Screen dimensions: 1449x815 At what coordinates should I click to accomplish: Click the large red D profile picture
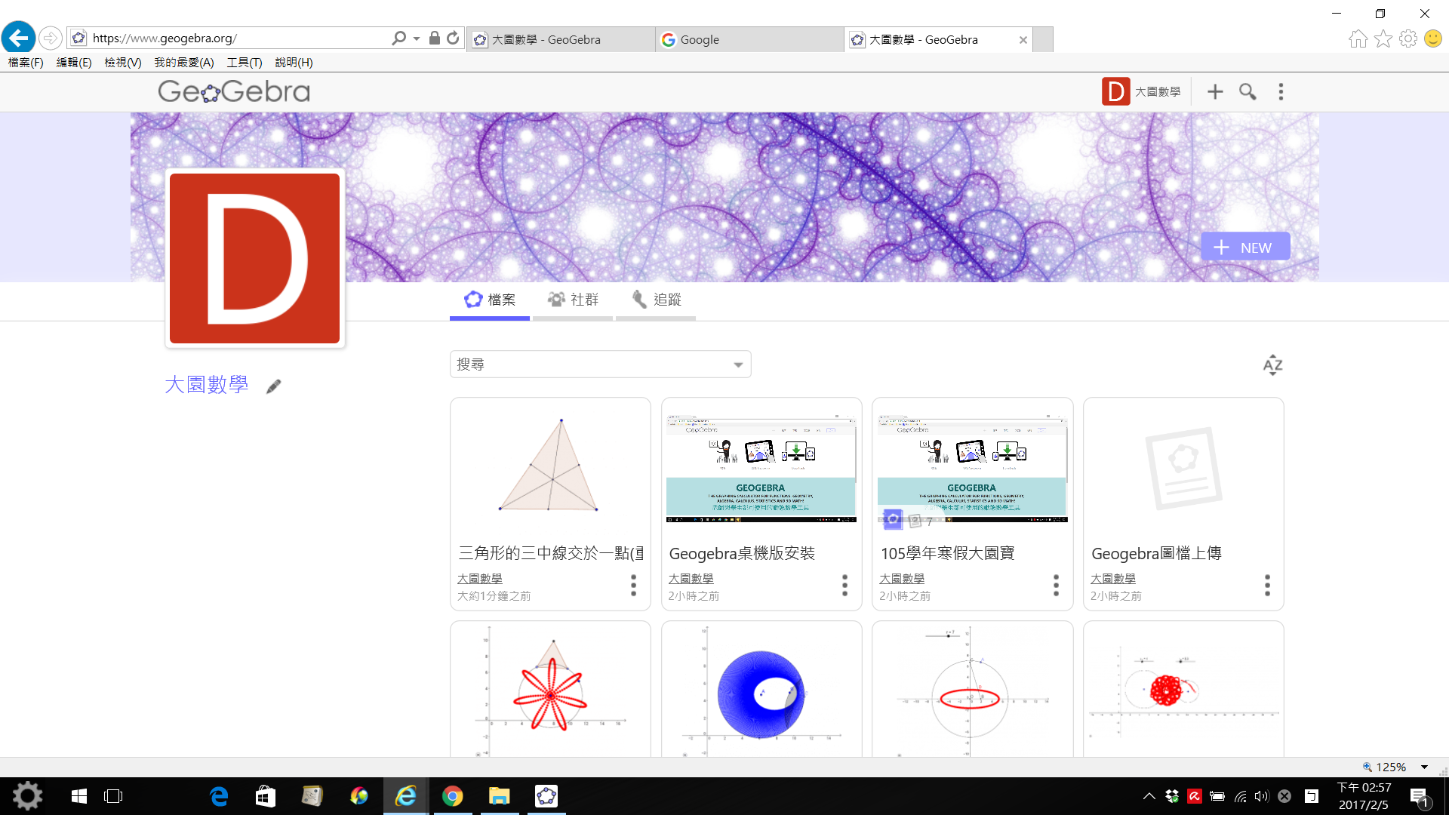pyautogui.click(x=255, y=258)
